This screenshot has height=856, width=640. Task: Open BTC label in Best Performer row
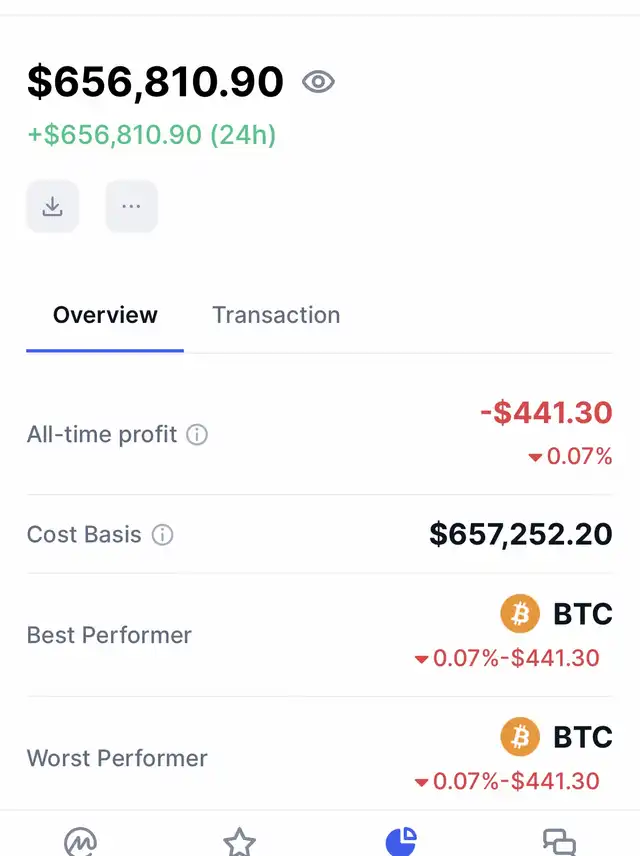coord(583,614)
